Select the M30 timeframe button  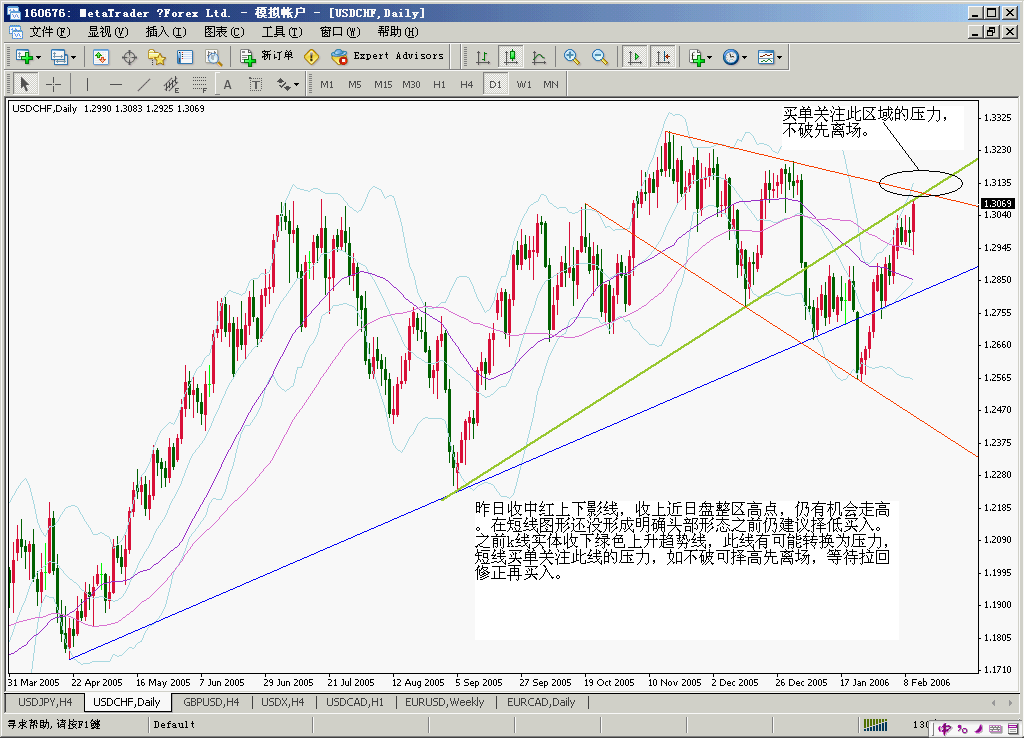[x=411, y=84]
